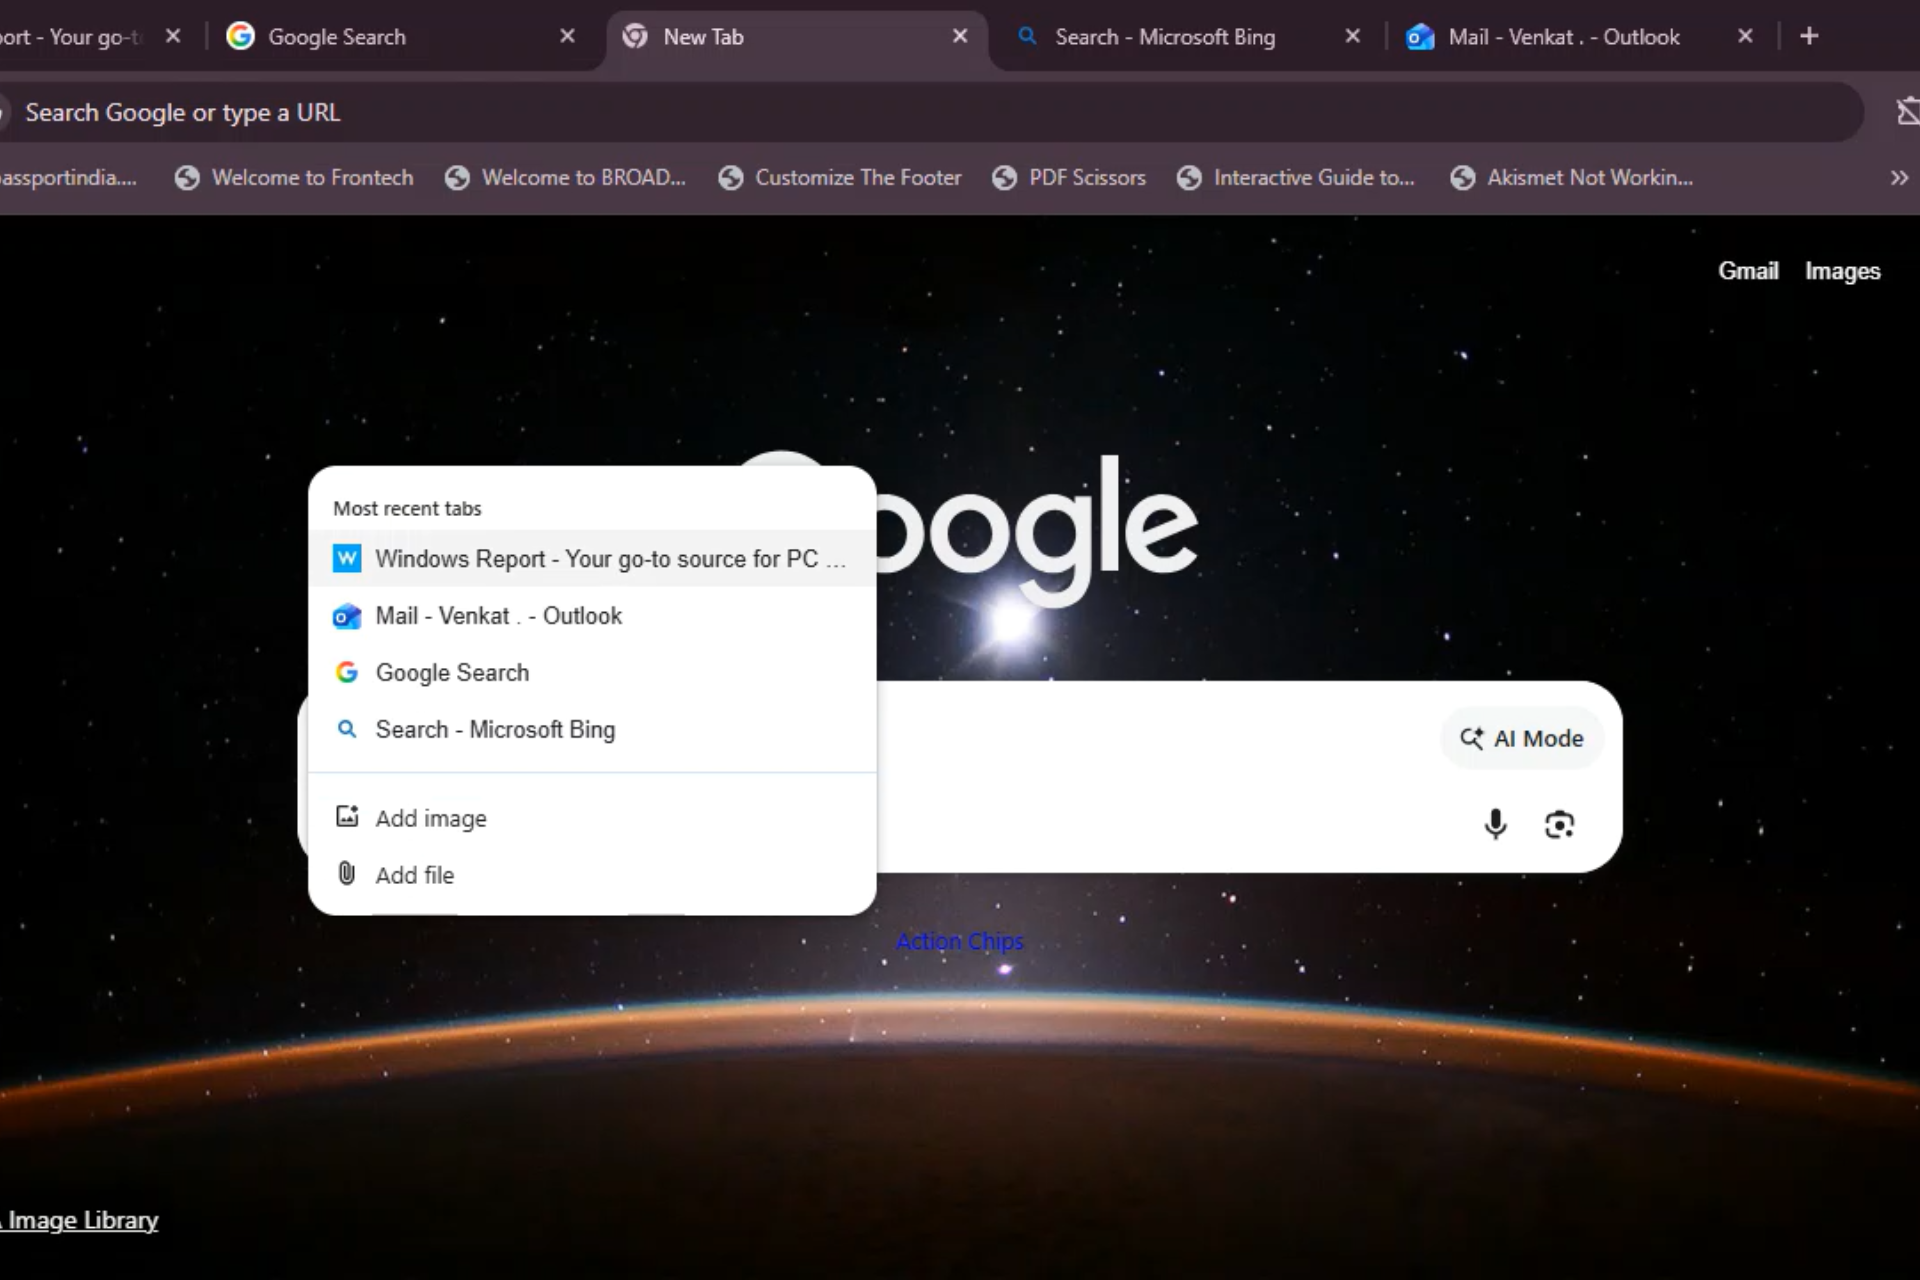Click the voice search microphone icon
This screenshot has width=1920, height=1280.
tap(1495, 824)
